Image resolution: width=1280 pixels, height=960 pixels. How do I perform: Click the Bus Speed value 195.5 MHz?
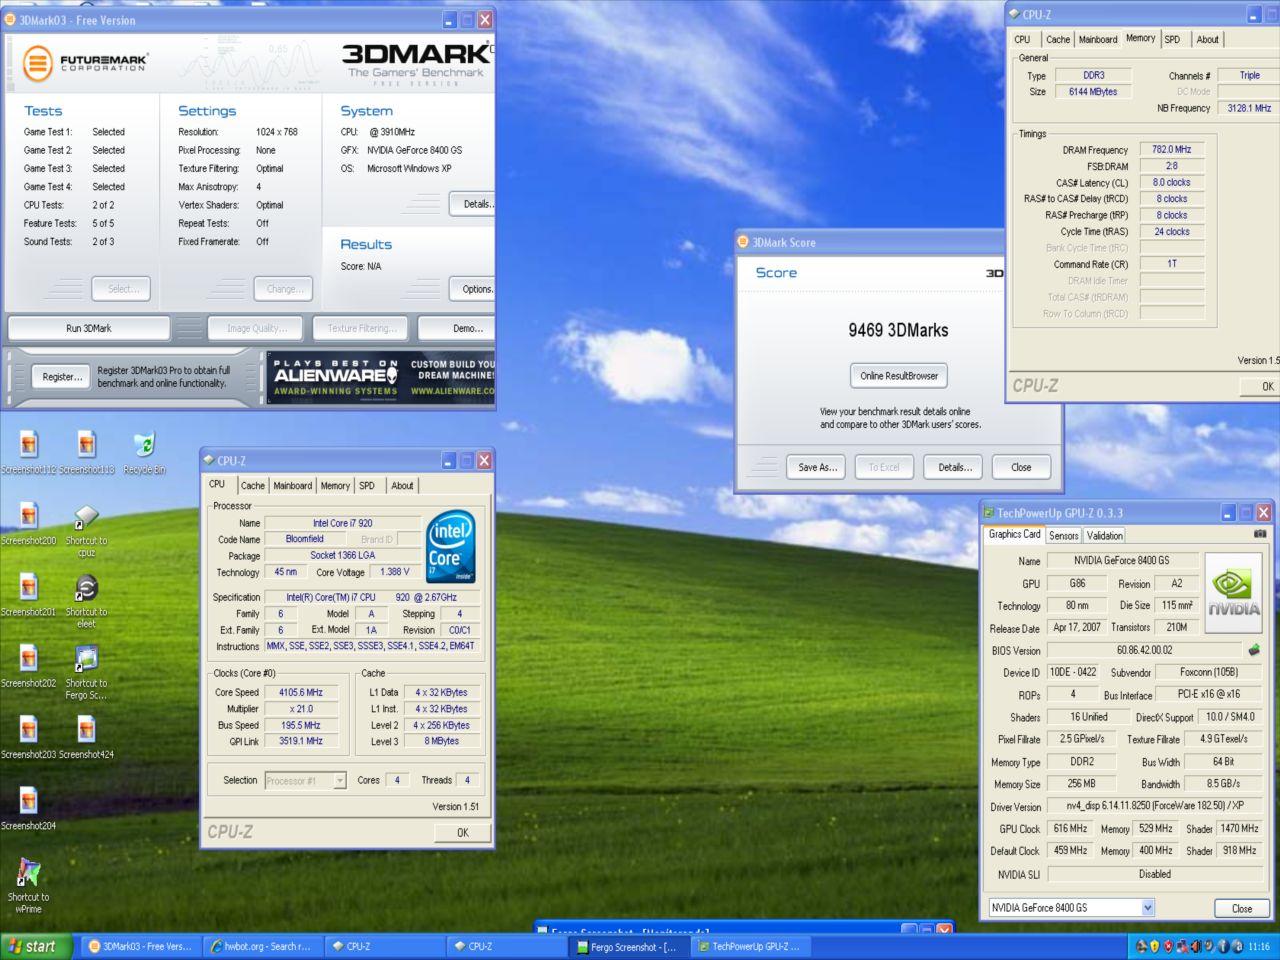(301, 725)
